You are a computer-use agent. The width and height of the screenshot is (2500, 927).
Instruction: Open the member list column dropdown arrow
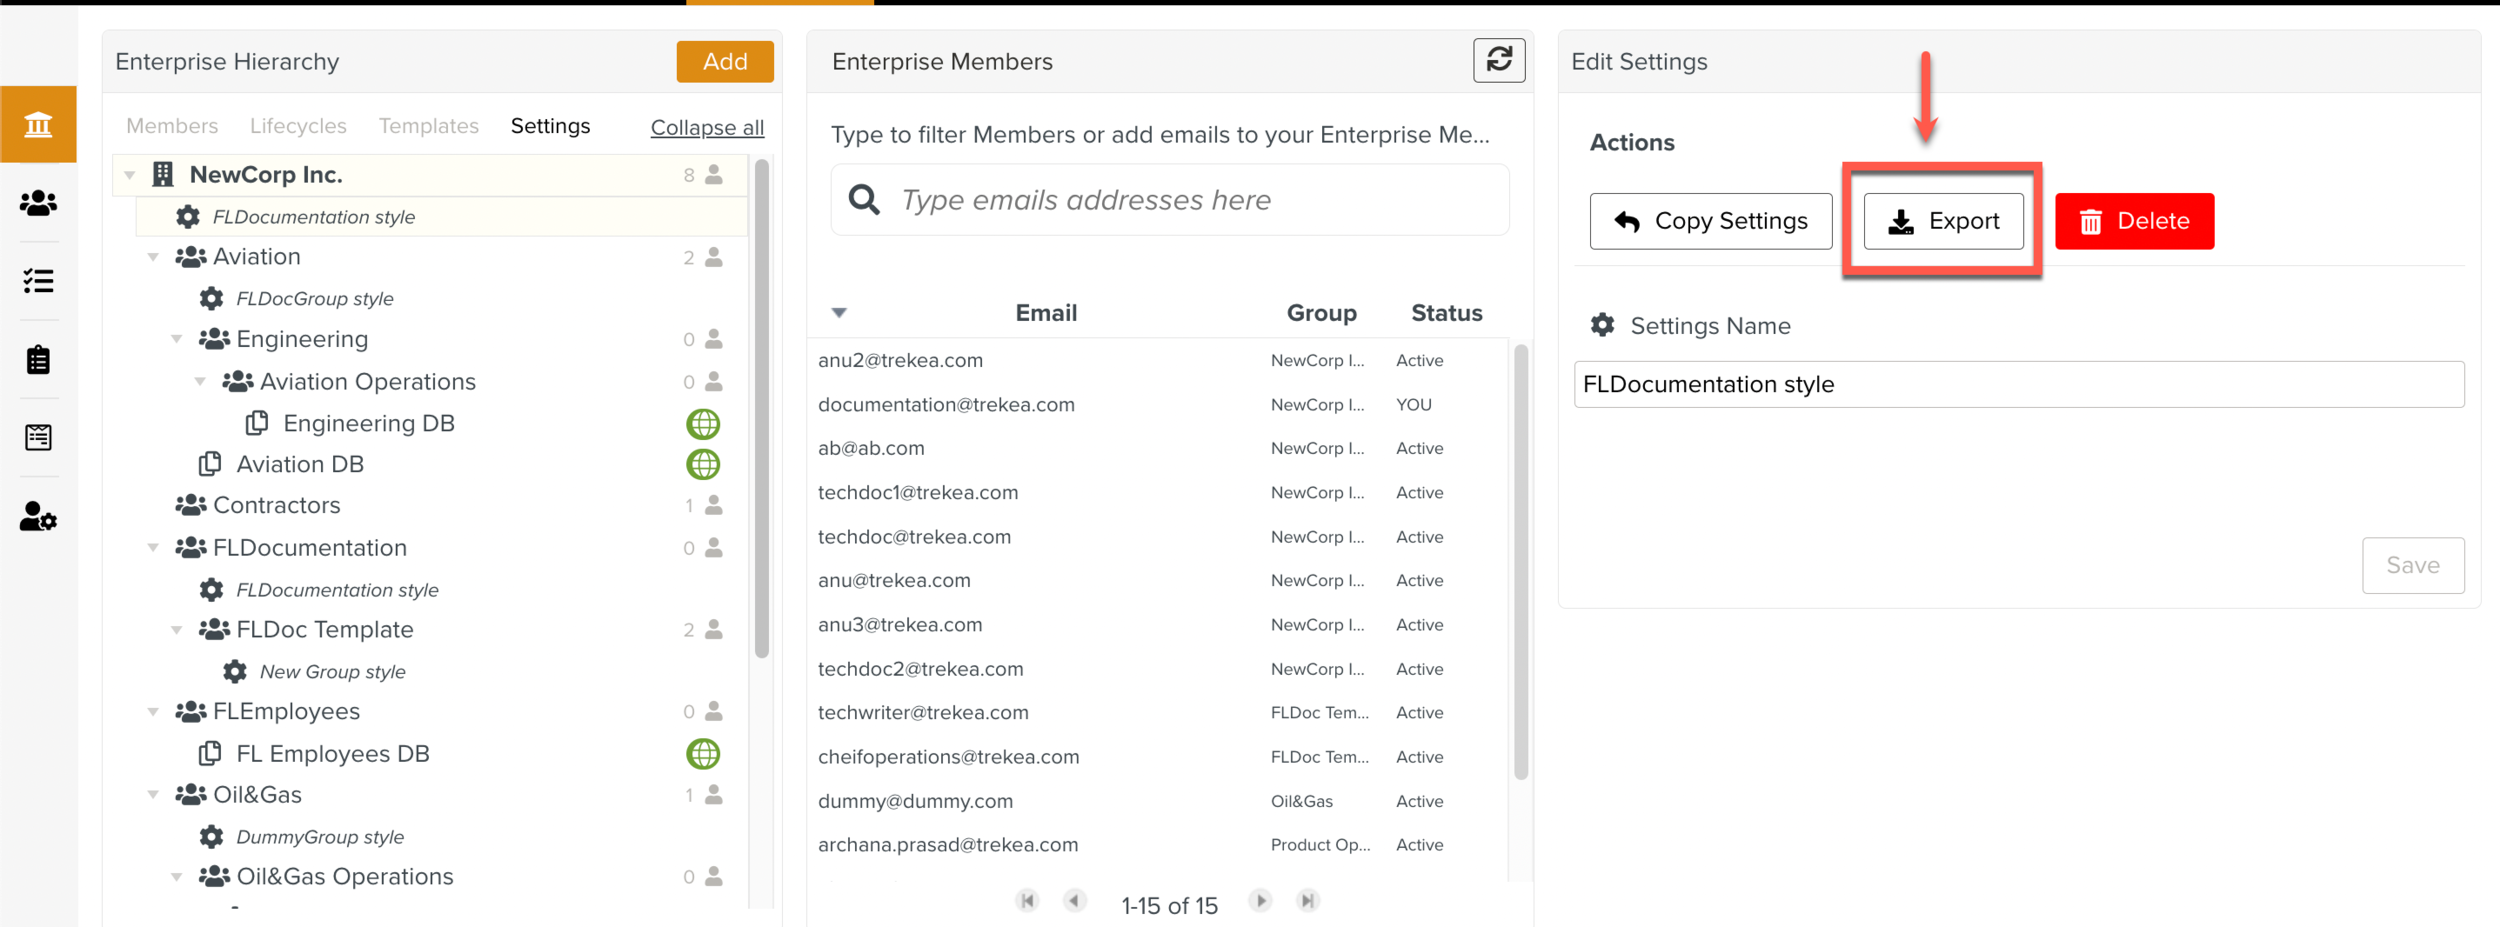[839, 313]
